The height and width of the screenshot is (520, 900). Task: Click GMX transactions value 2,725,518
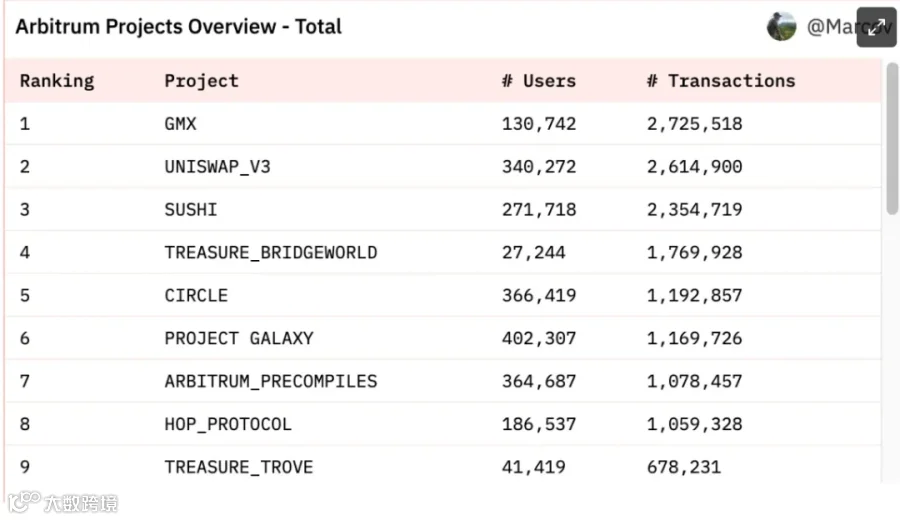point(694,124)
